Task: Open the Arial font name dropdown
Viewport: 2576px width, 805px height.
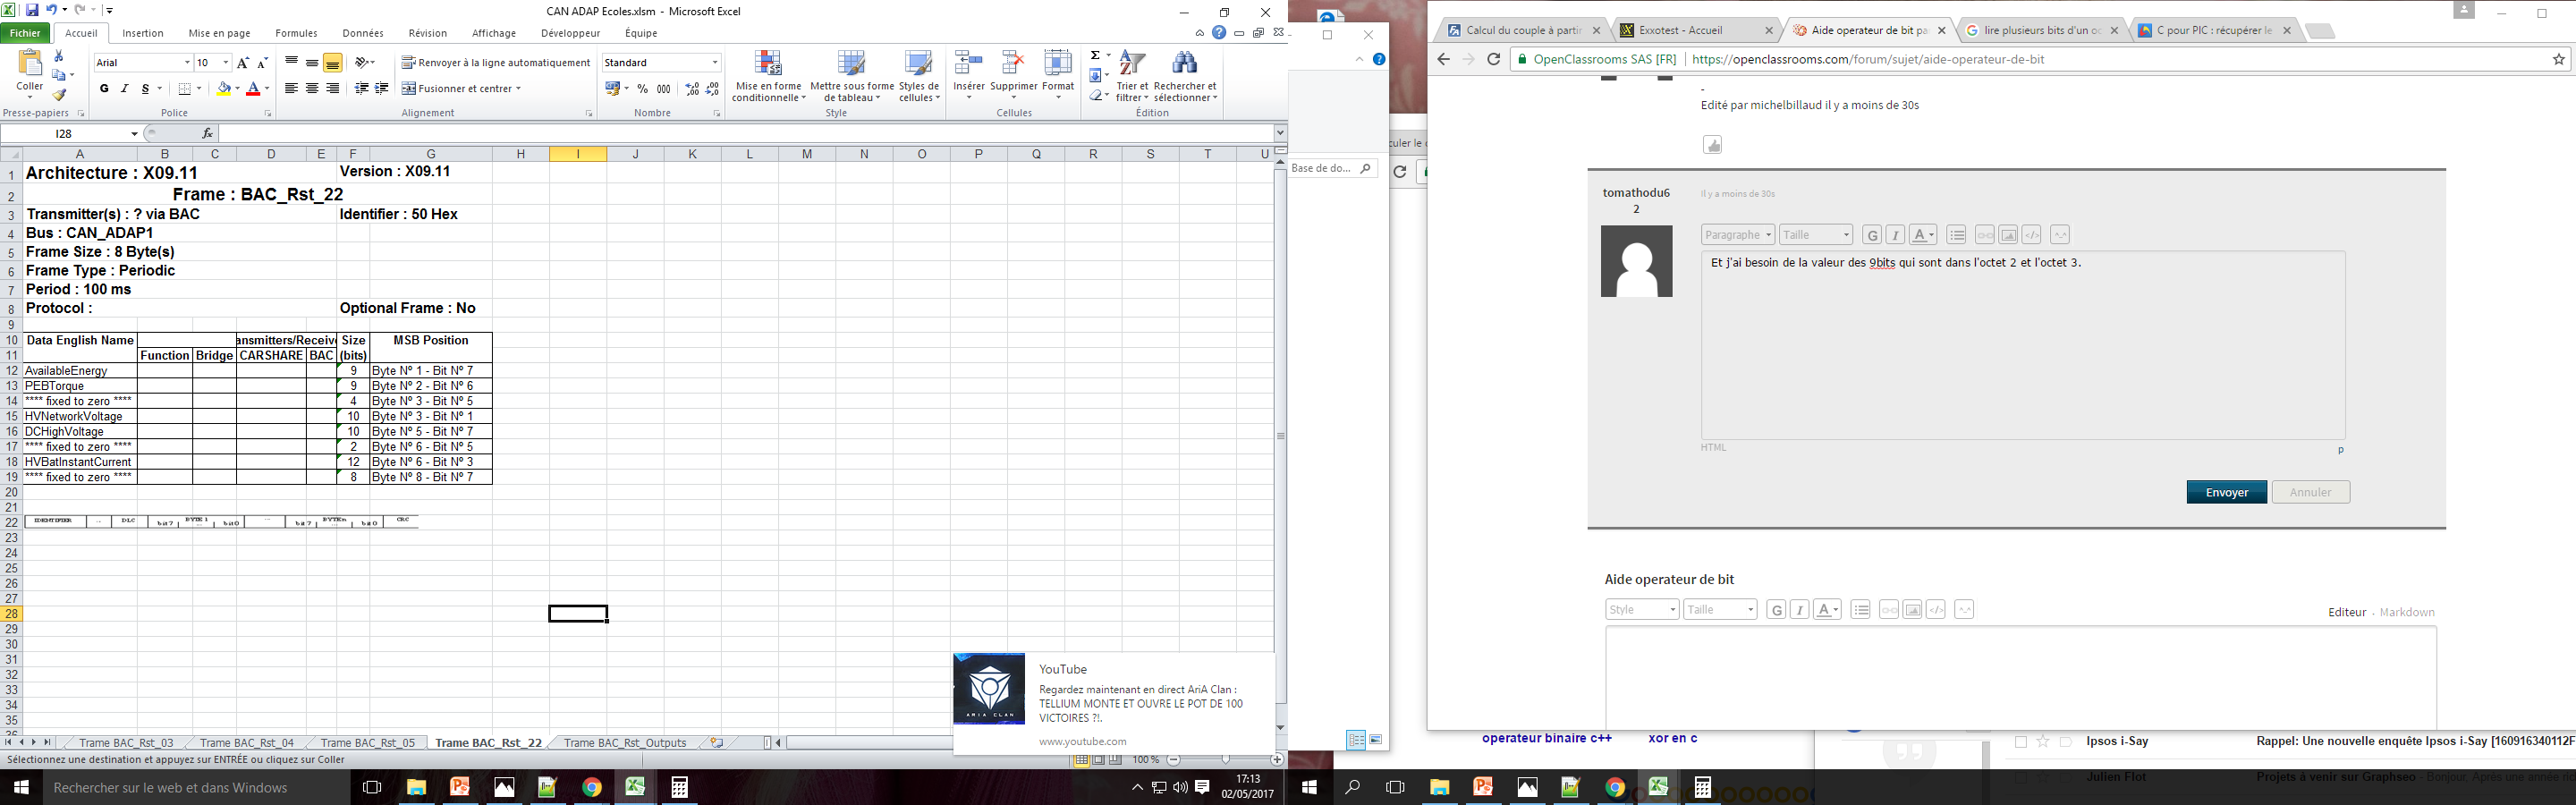Action: 186,63
